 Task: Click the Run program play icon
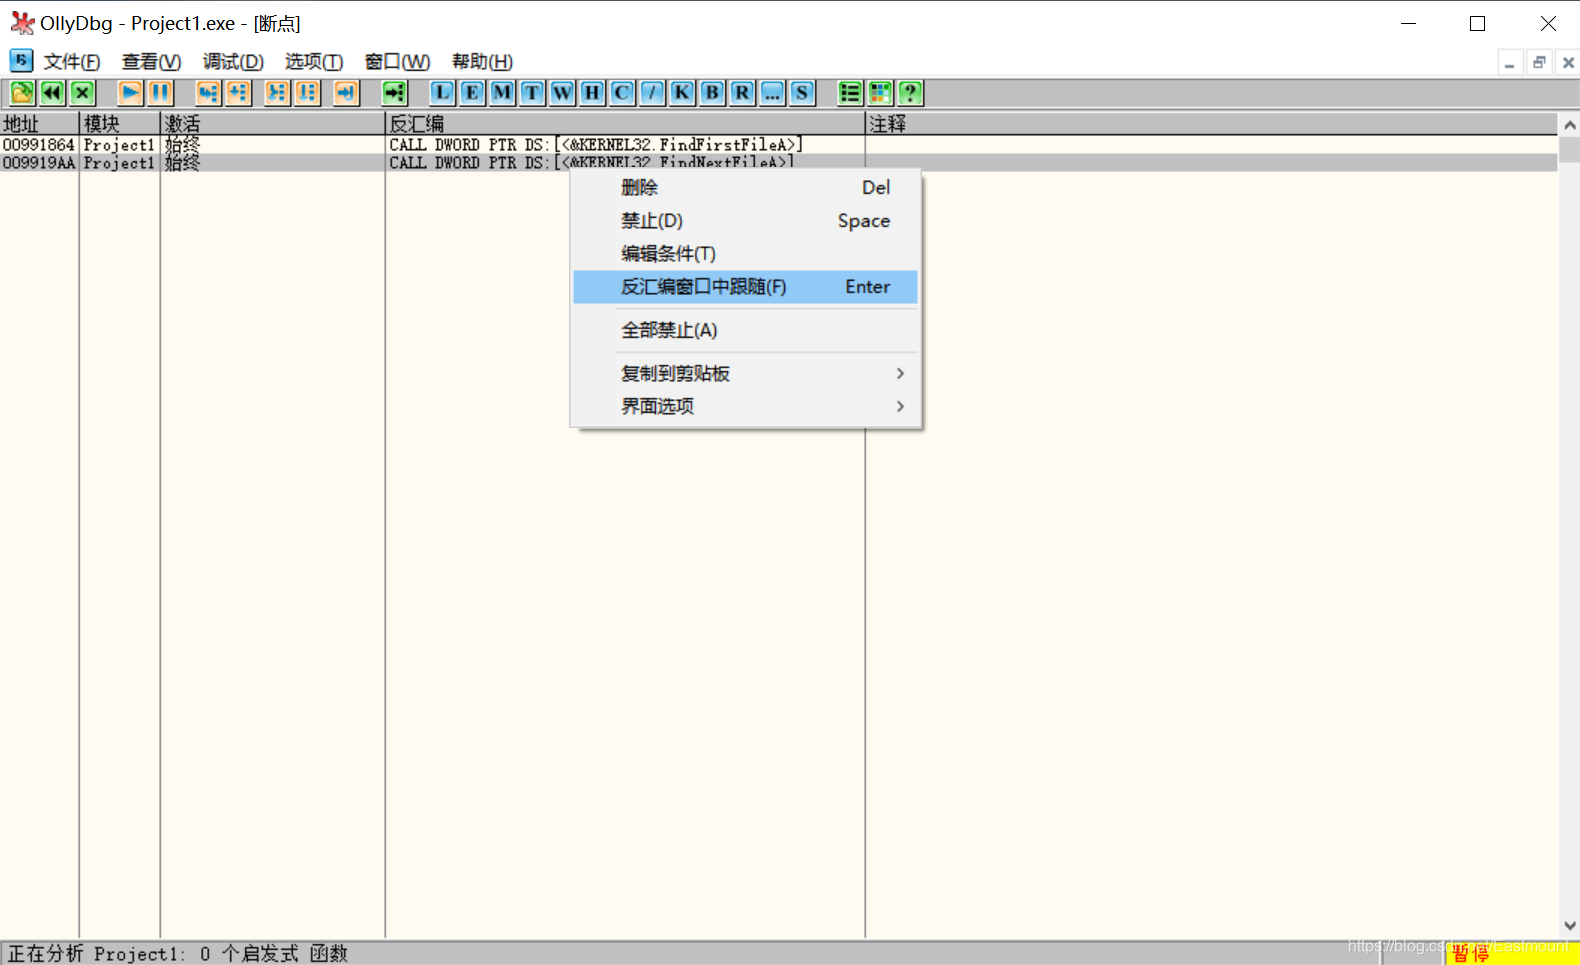(130, 93)
